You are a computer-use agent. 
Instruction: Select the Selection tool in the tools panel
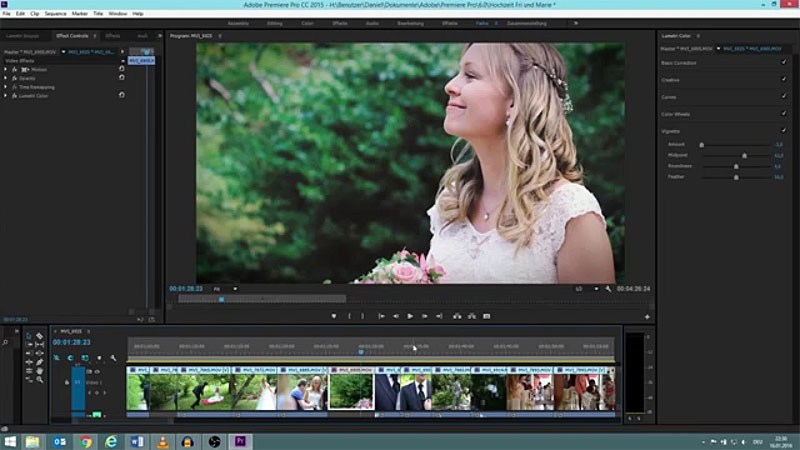tap(29, 336)
